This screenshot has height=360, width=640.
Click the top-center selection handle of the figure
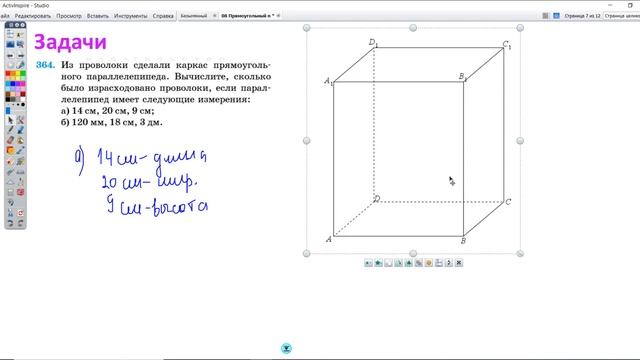click(x=413, y=28)
